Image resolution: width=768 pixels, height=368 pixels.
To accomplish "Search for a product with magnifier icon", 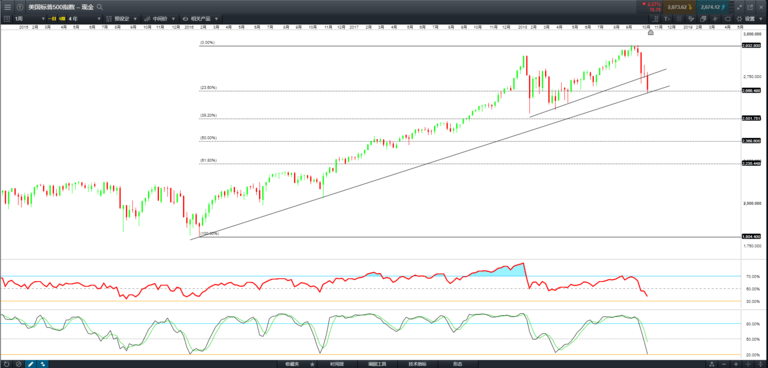I will [x=99, y=7].
